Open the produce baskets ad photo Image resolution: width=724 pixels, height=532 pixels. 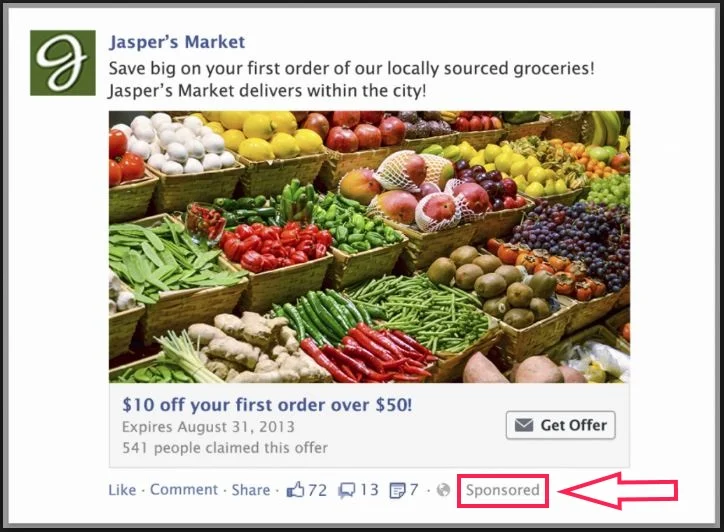point(369,247)
